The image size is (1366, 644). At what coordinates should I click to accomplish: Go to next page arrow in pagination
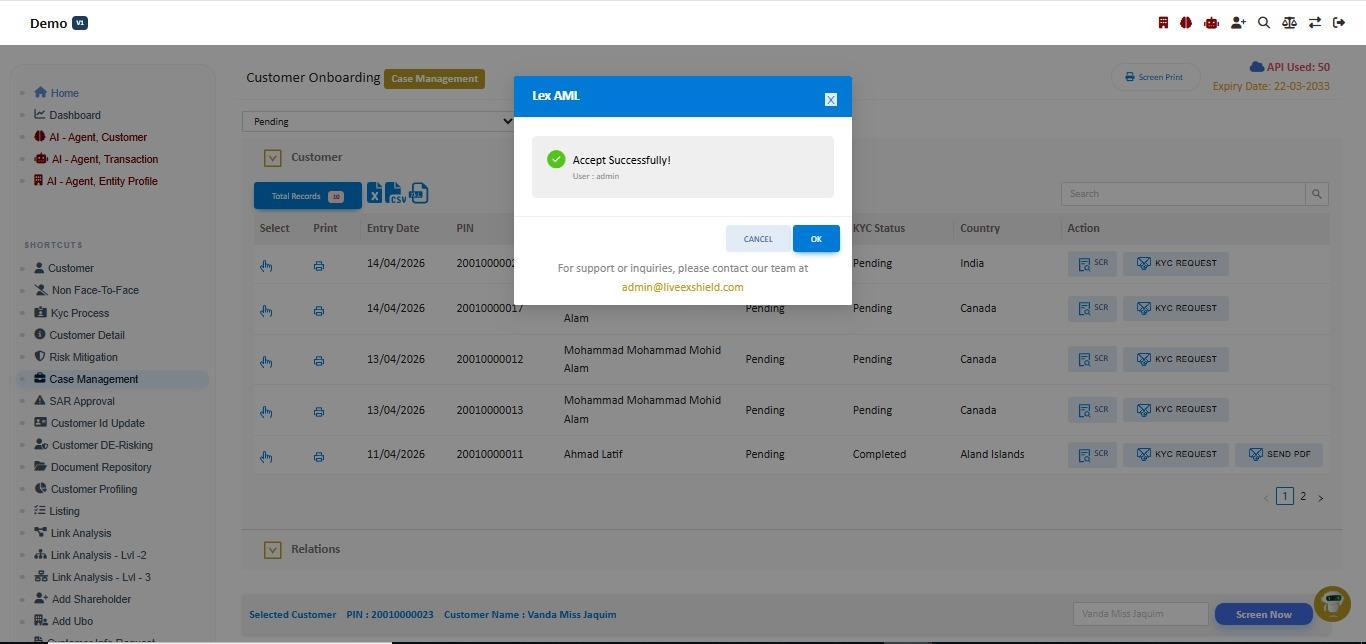(1320, 497)
